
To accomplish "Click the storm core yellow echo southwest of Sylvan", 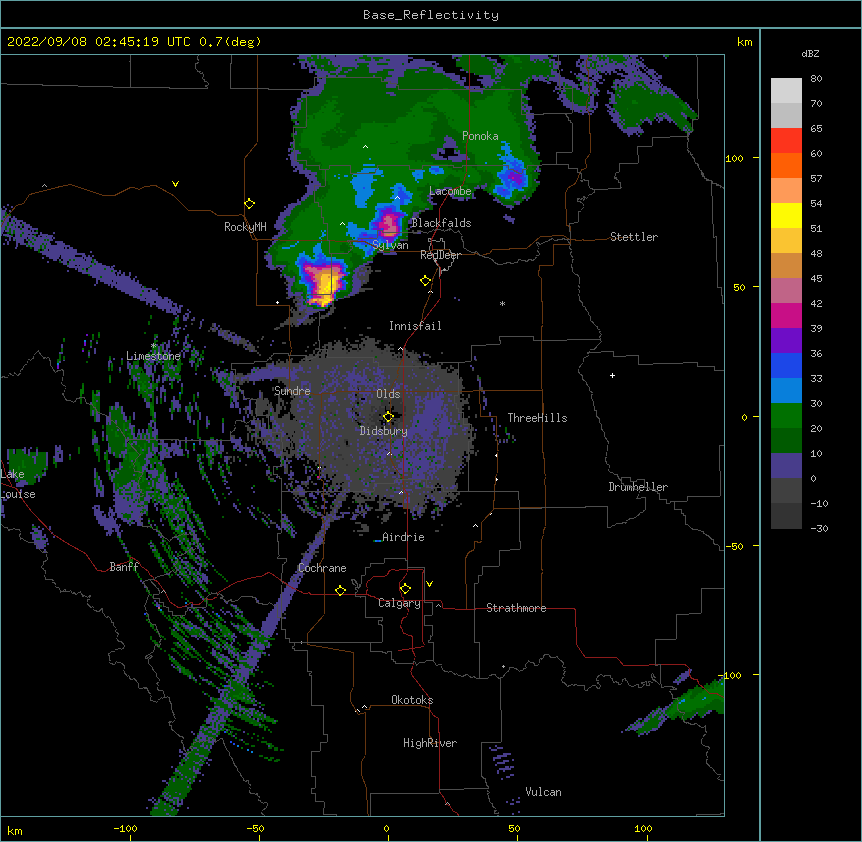I will [x=324, y=282].
